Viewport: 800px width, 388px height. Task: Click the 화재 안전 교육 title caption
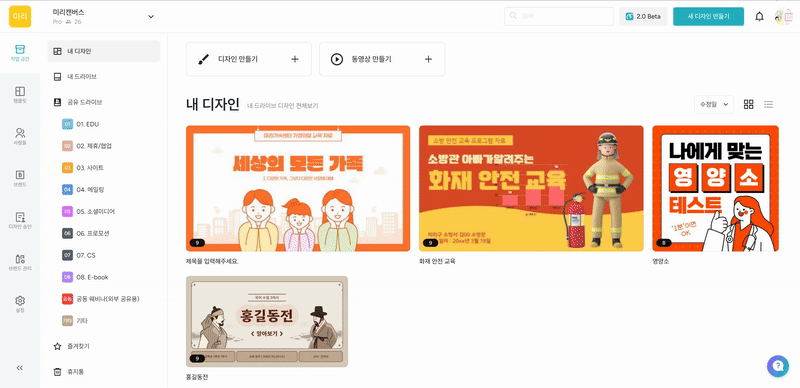(x=437, y=261)
